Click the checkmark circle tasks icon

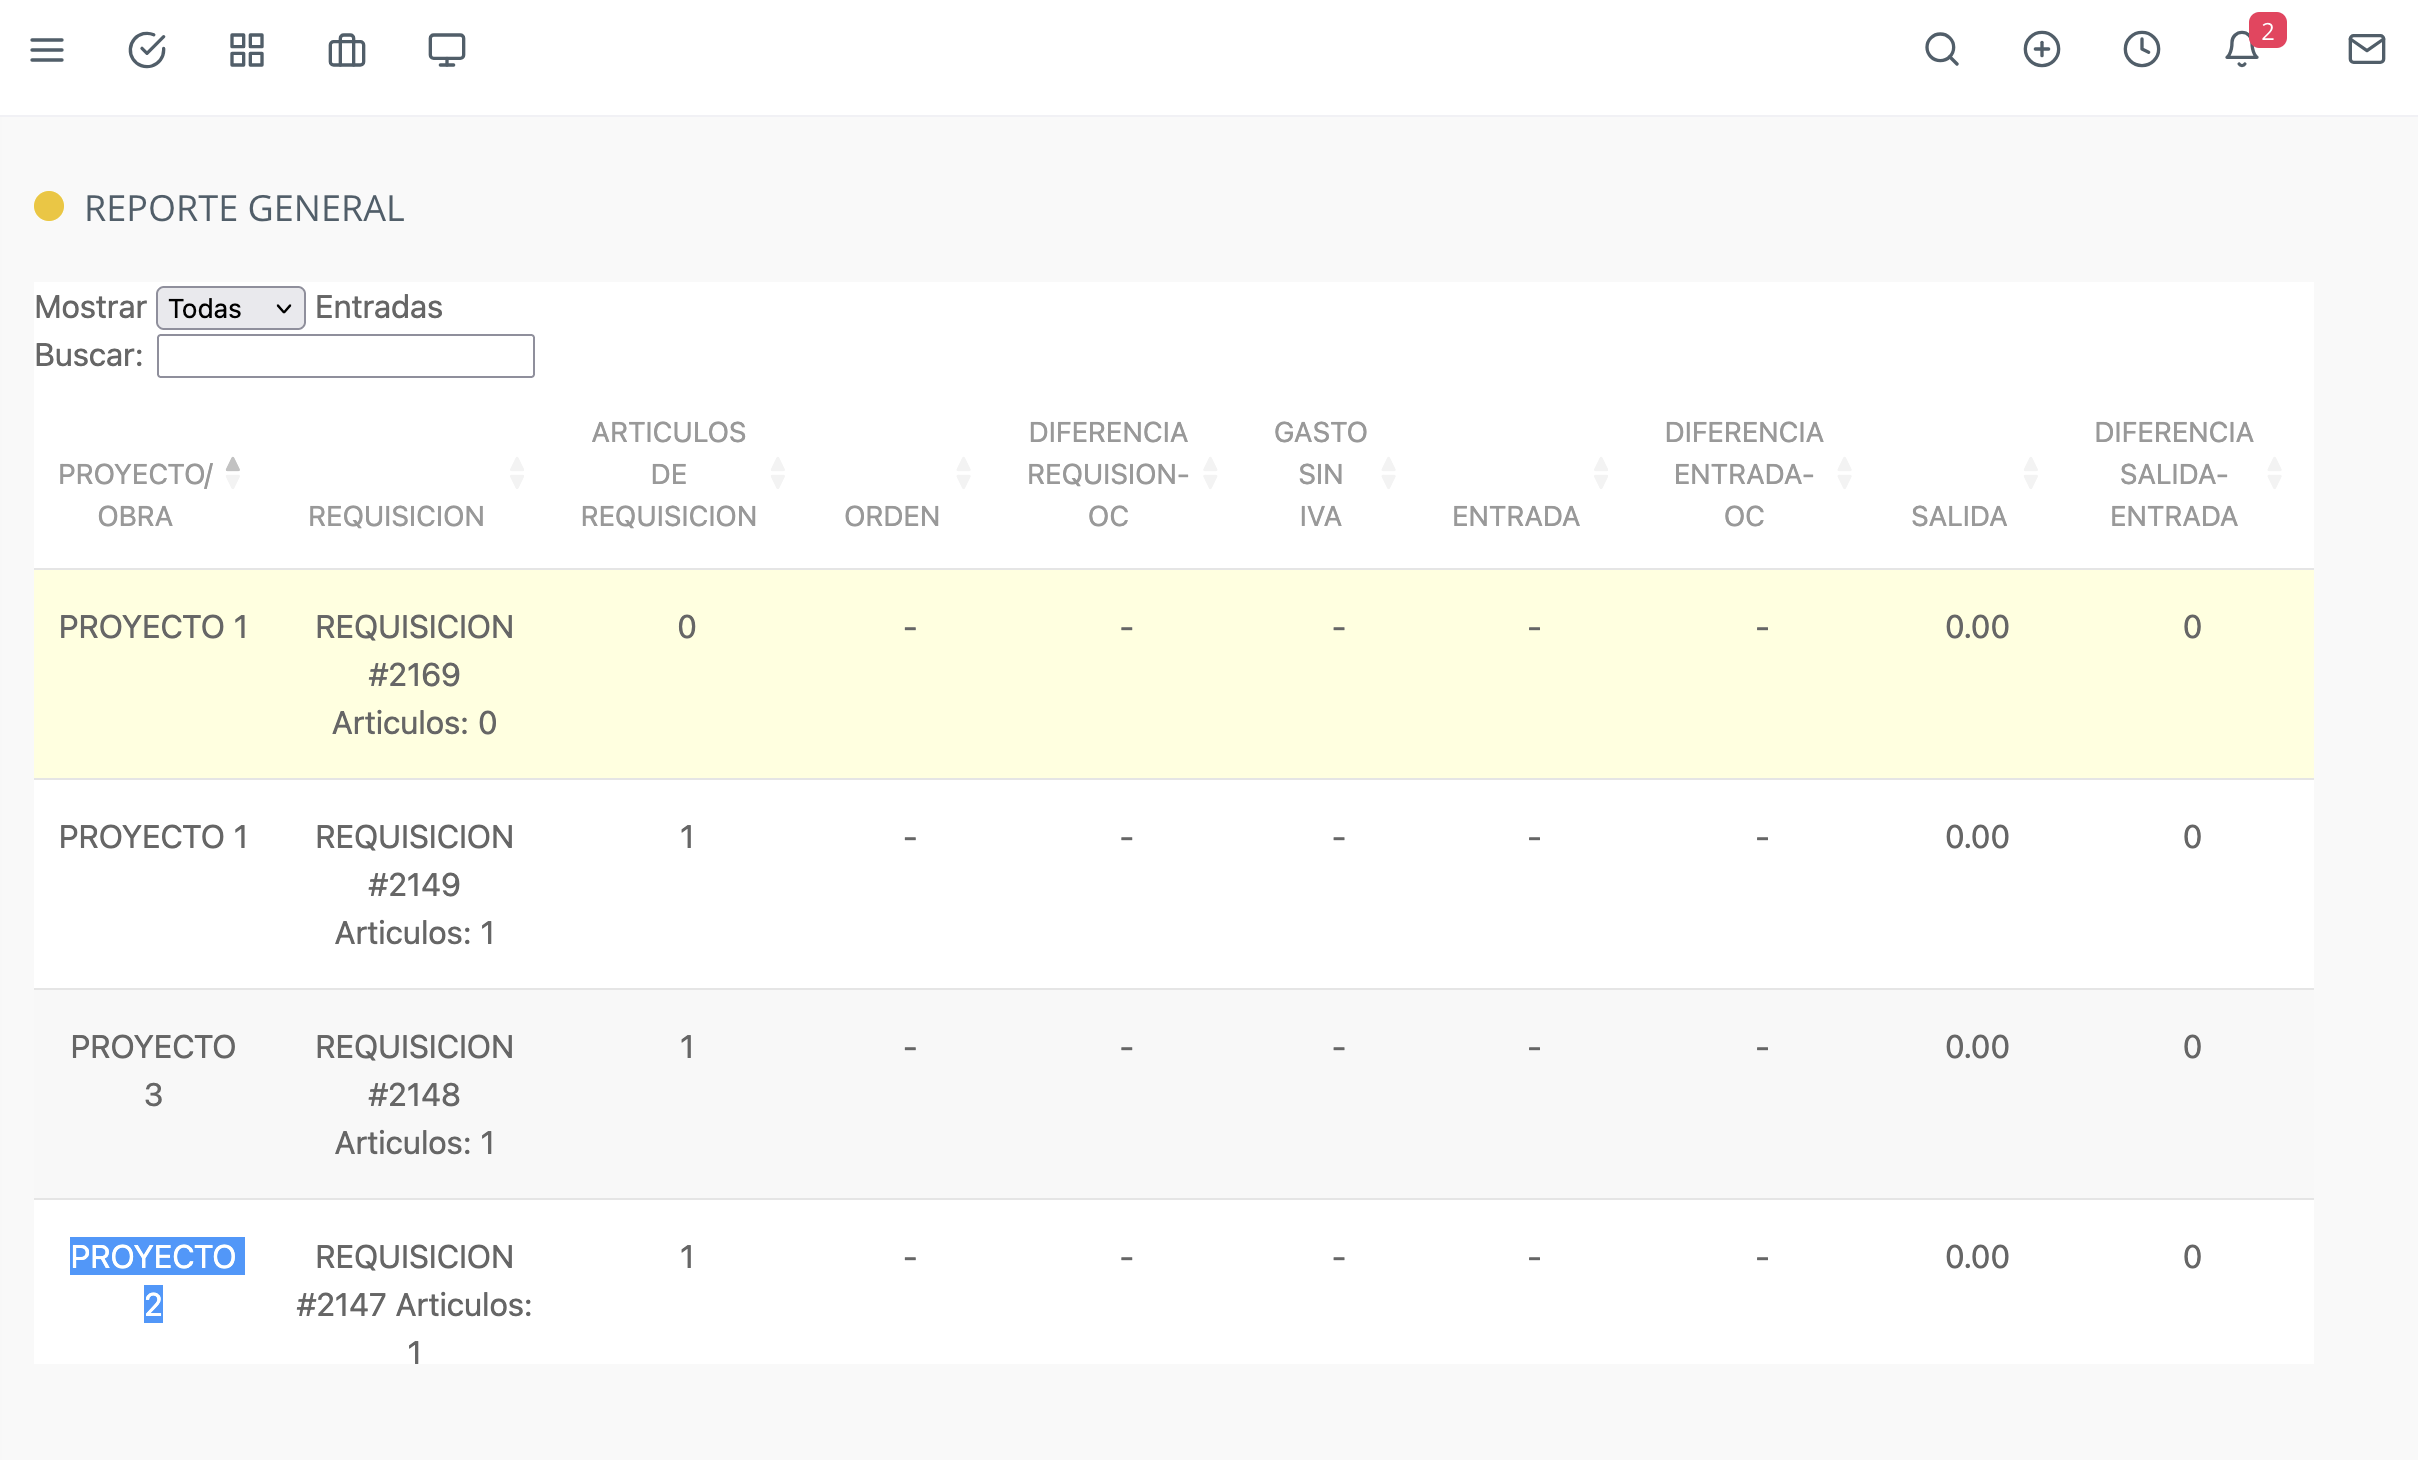click(x=147, y=50)
